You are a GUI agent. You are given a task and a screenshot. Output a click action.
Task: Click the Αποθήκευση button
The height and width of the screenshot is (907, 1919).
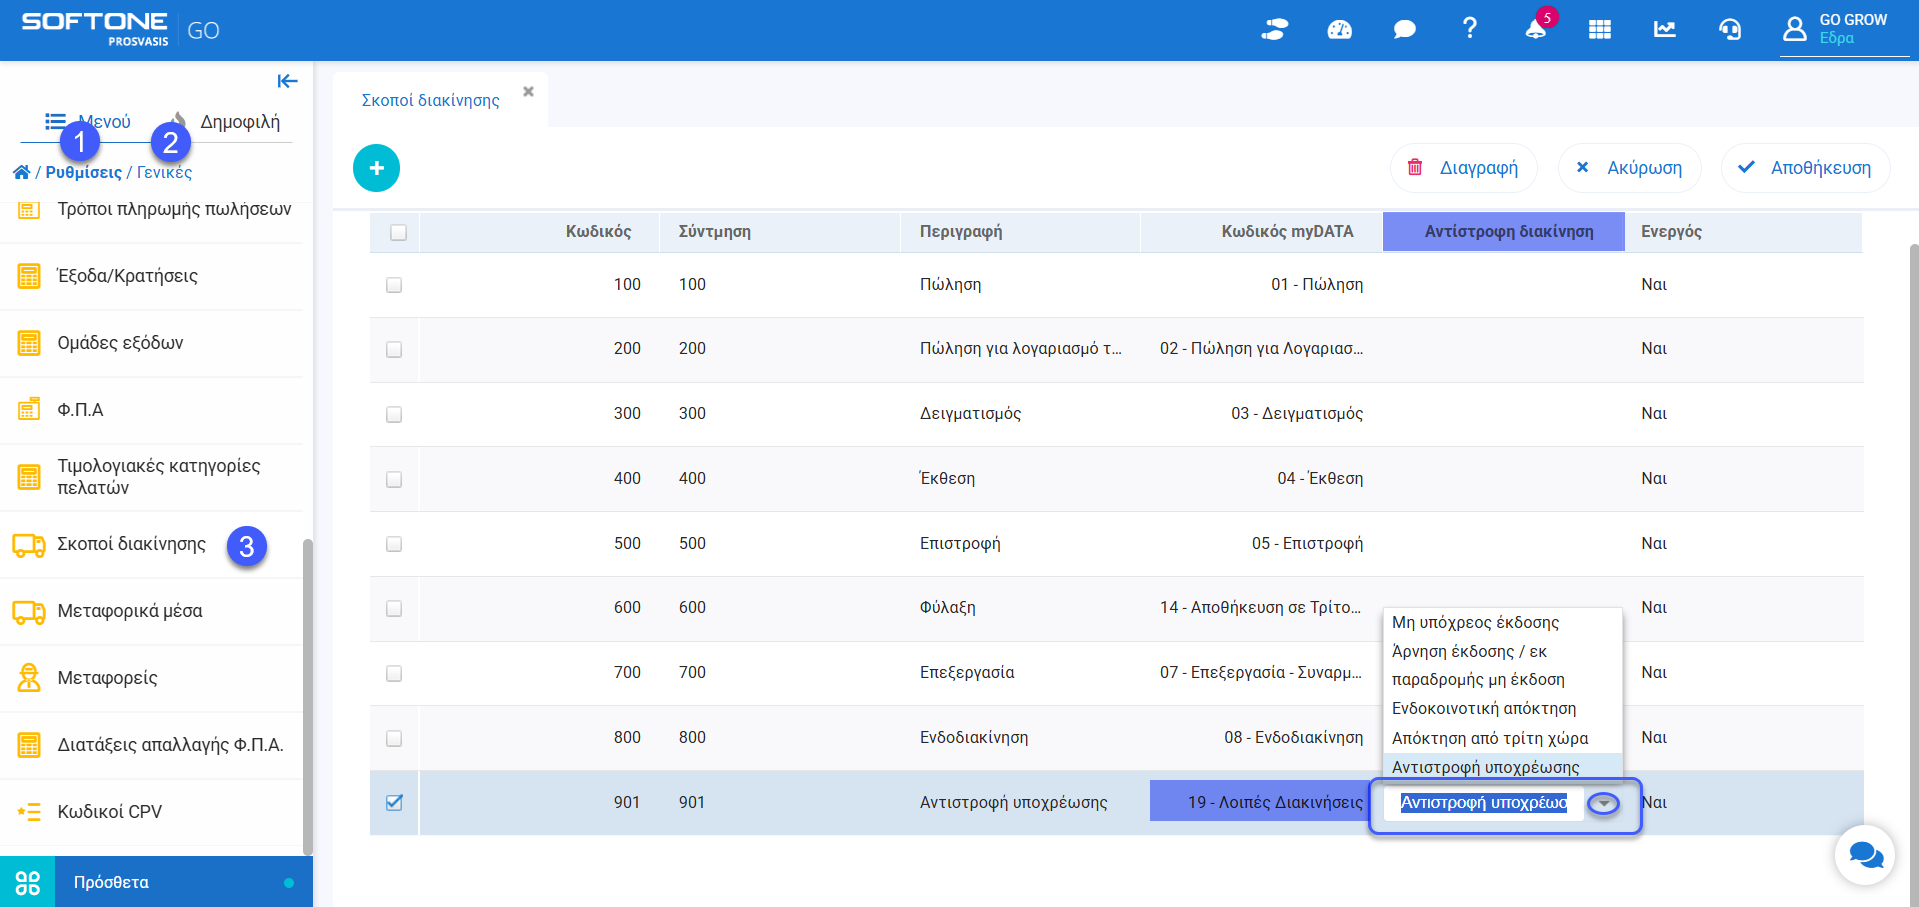[1805, 168]
